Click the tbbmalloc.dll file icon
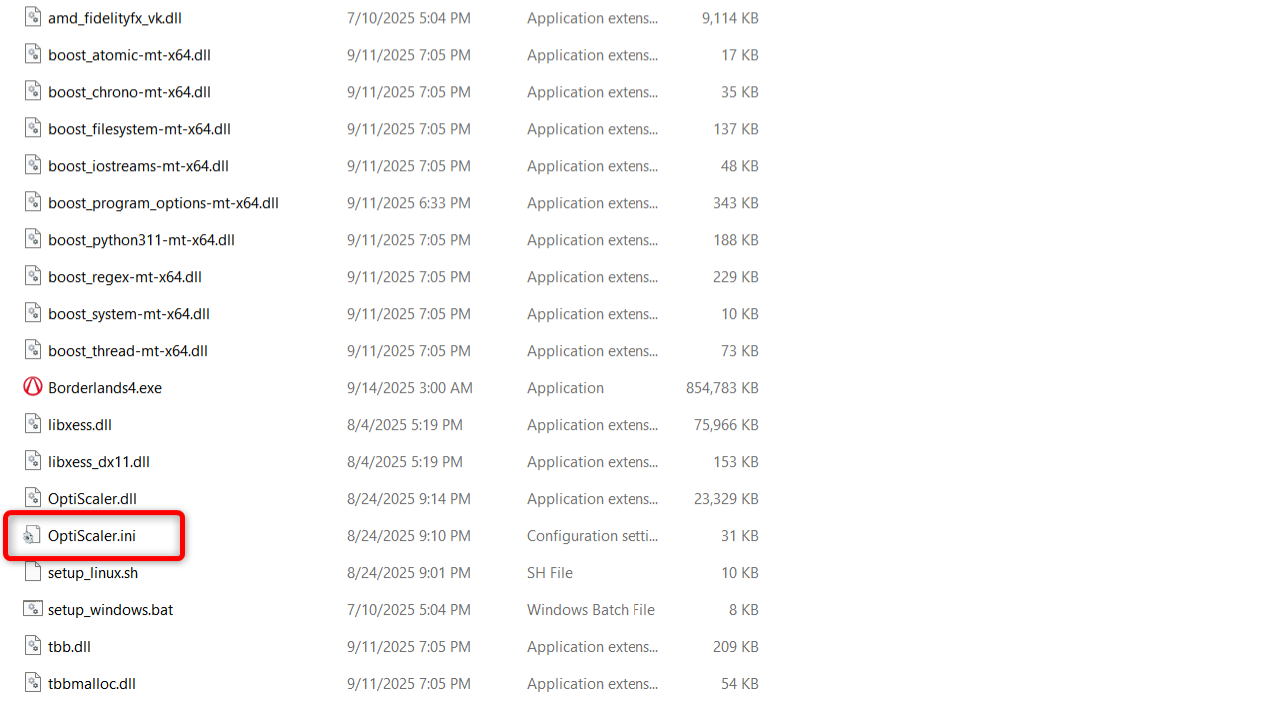Screen dimensions: 1270x714 click(x=32, y=684)
